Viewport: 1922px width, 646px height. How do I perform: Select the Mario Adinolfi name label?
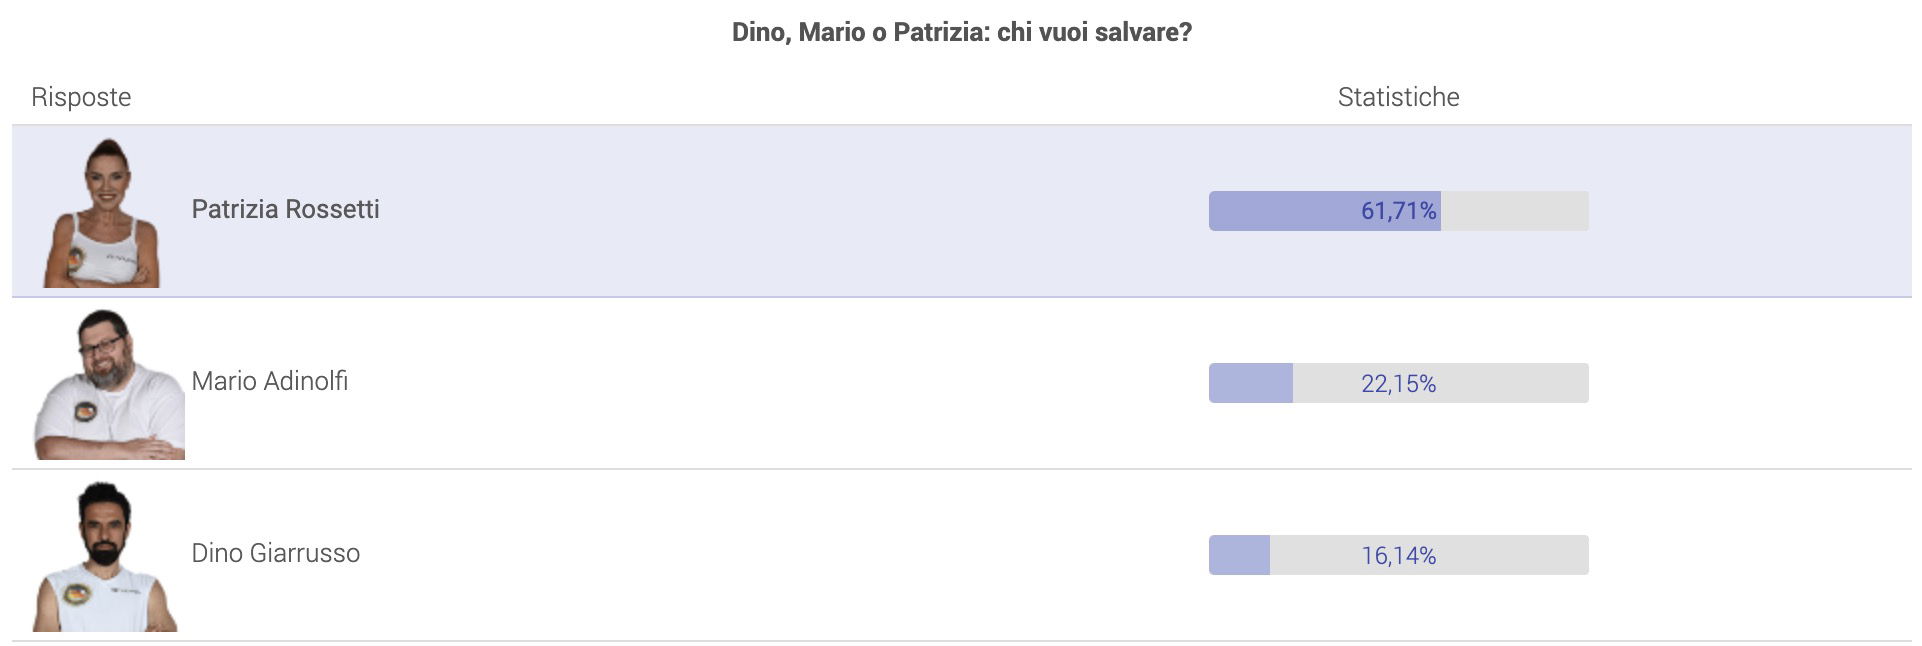point(270,381)
